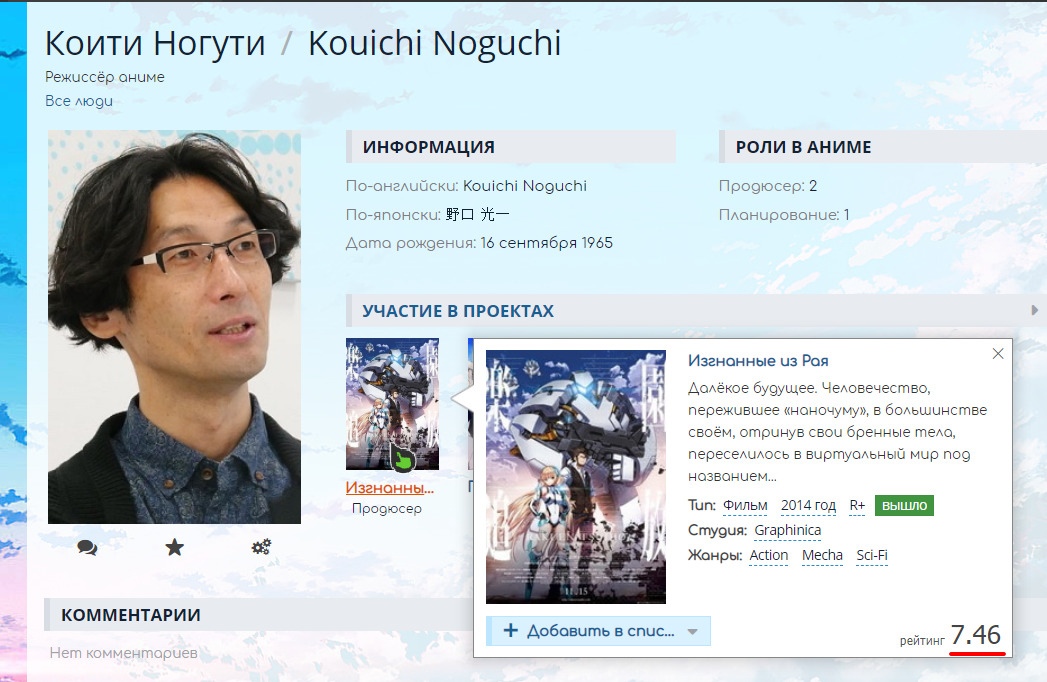
Task: Select the 'Sci-Fi' genre tag
Action: (872, 555)
